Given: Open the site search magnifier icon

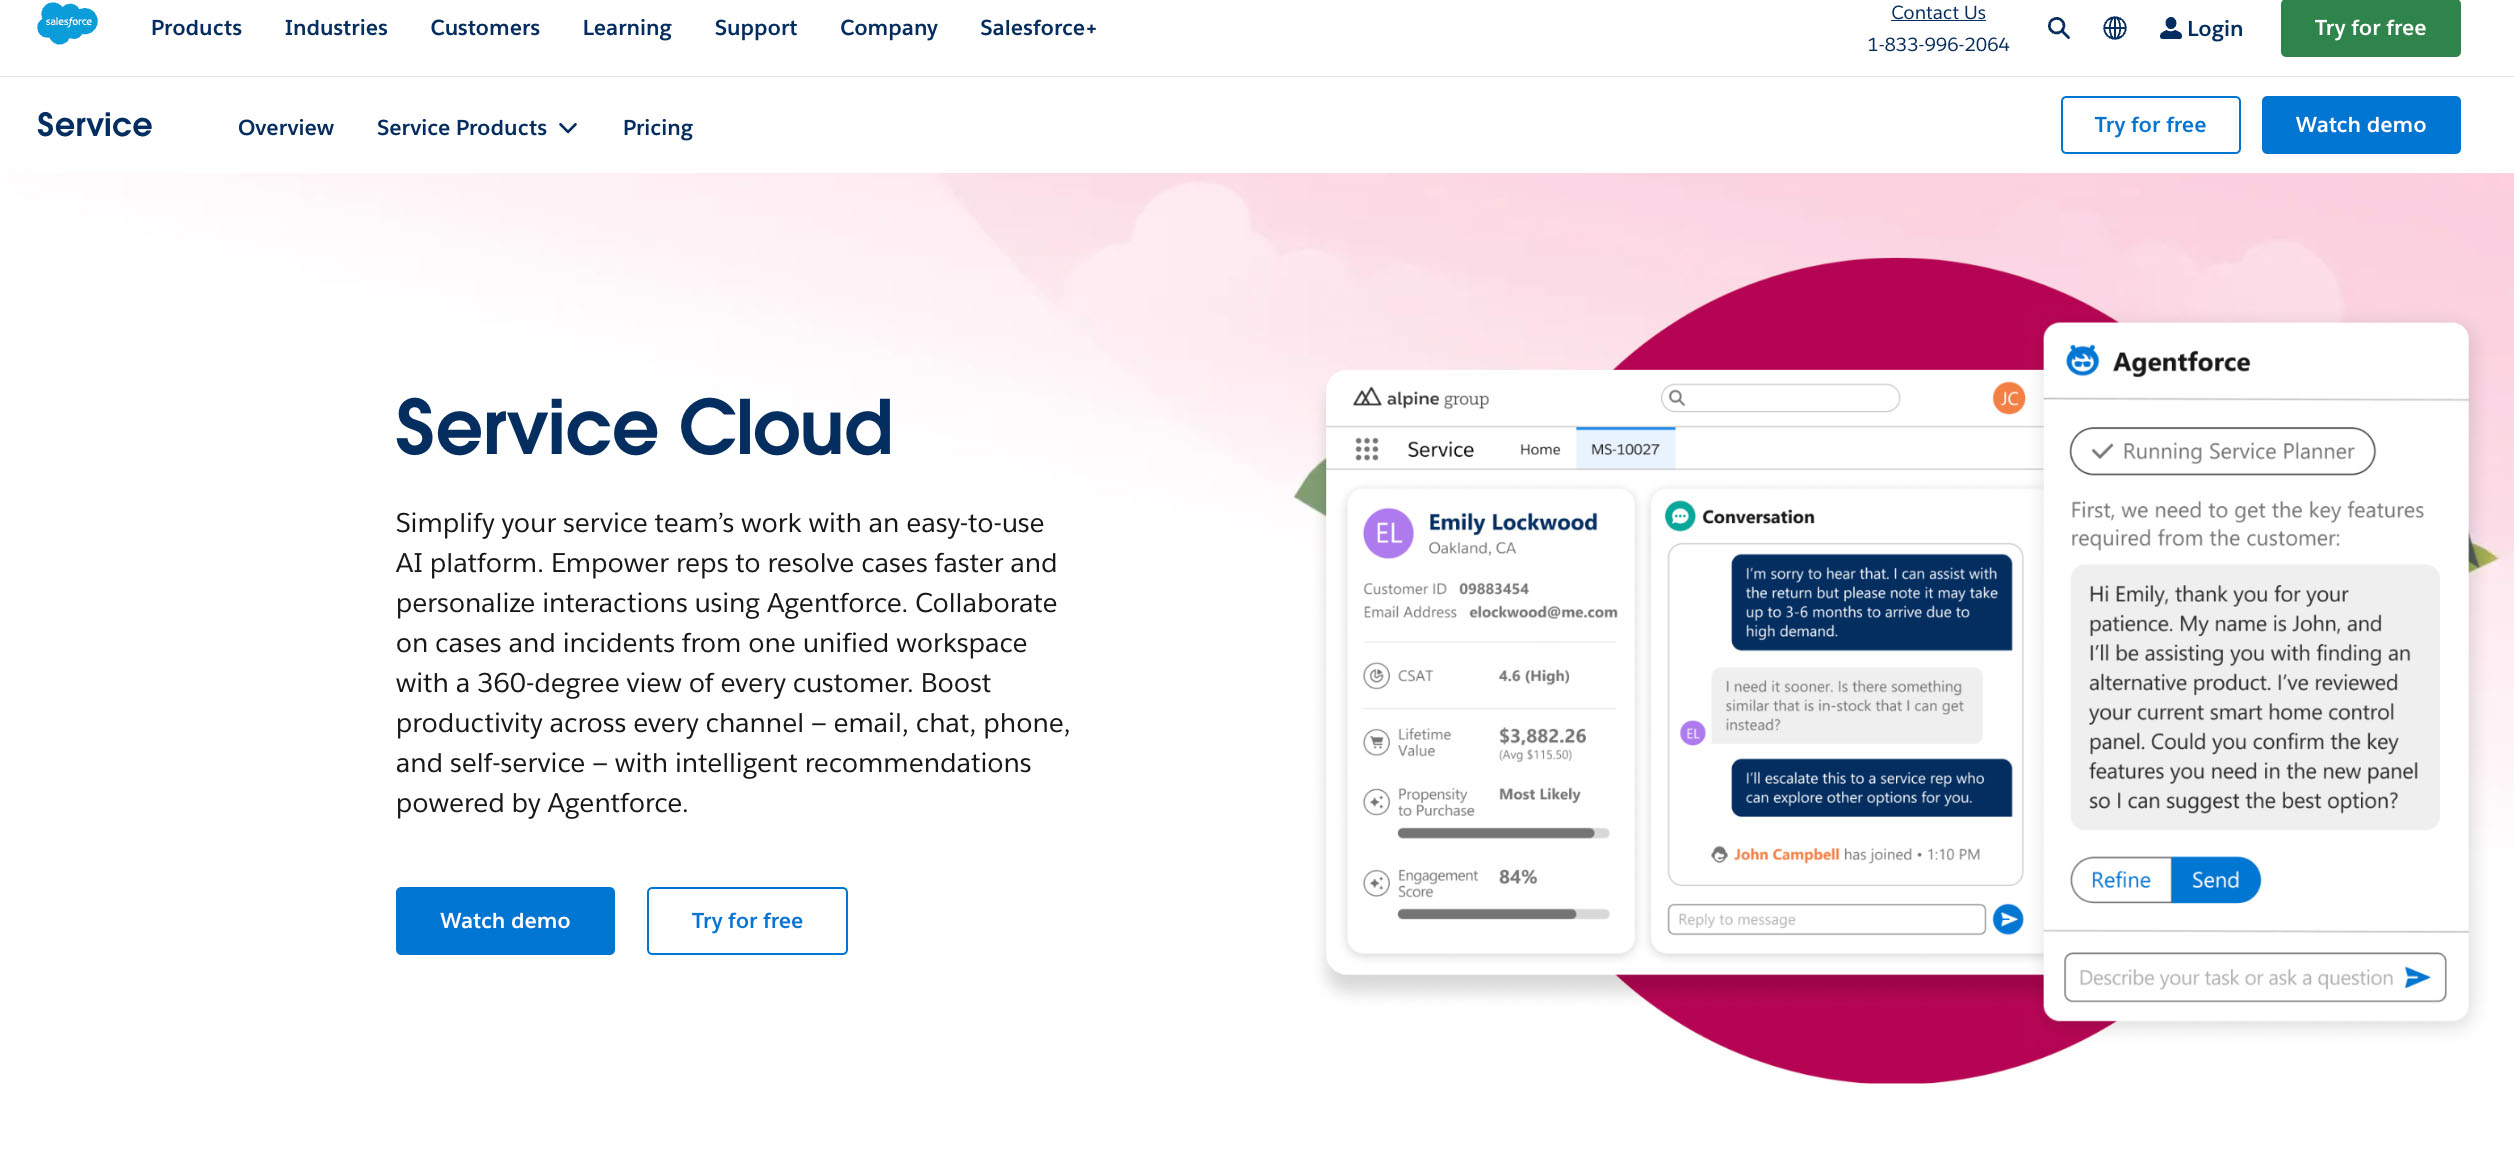Looking at the screenshot, I should [2058, 28].
